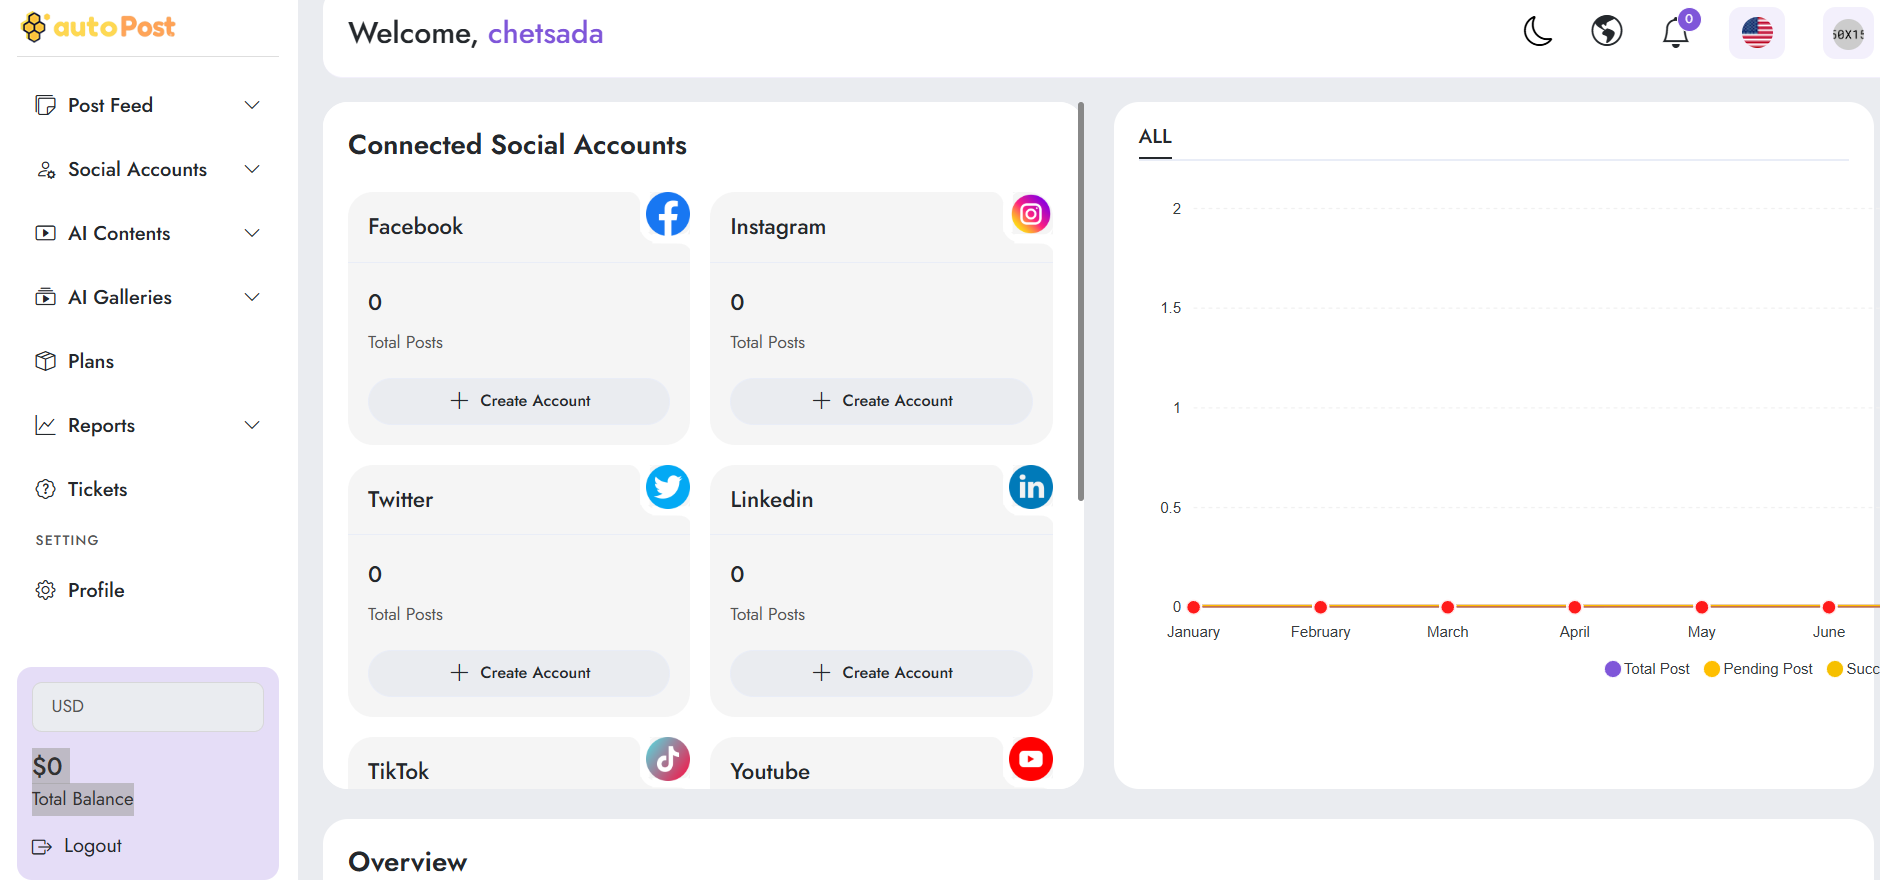1880x880 pixels.
Task: Toggle the Total Post legend item
Action: [x=1647, y=669]
